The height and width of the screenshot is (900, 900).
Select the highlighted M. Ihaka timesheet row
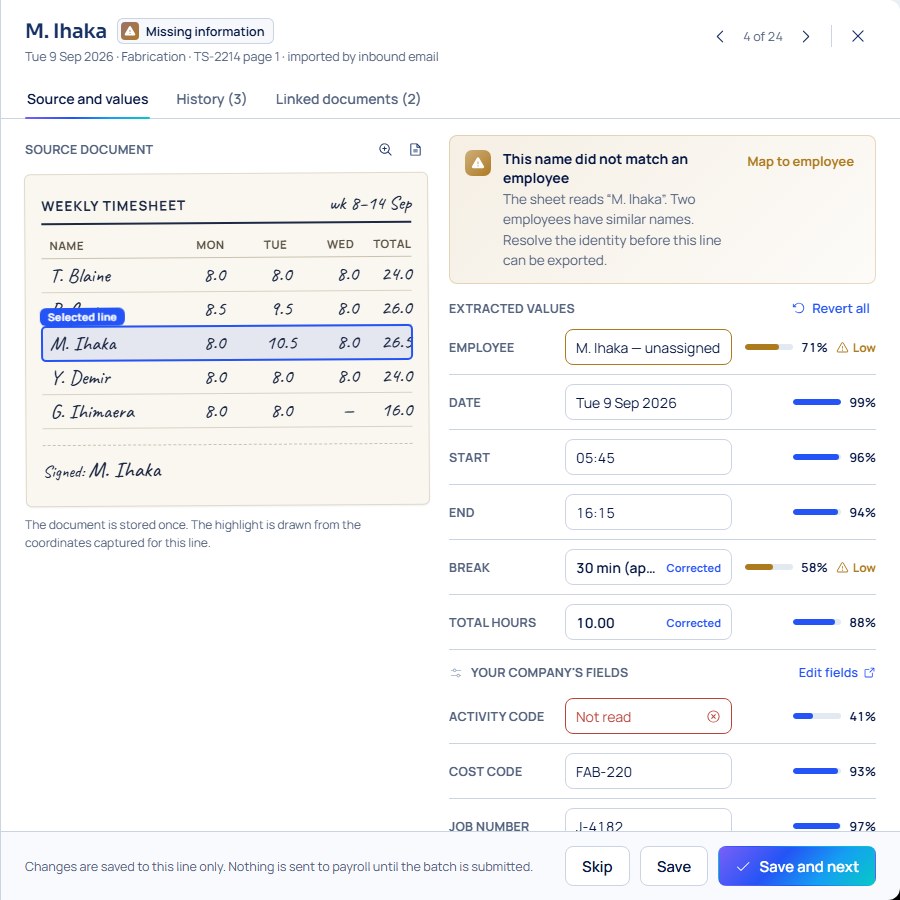(227, 343)
